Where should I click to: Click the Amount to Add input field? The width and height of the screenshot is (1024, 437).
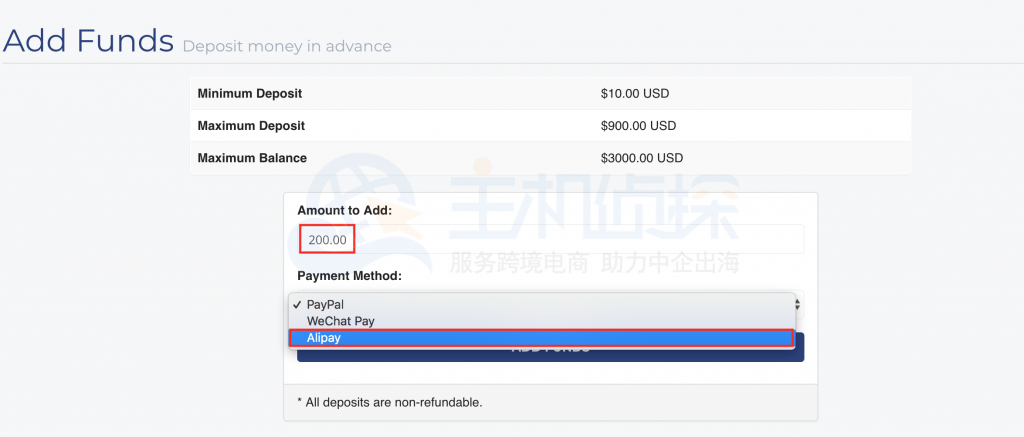click(x=550, y=240)
